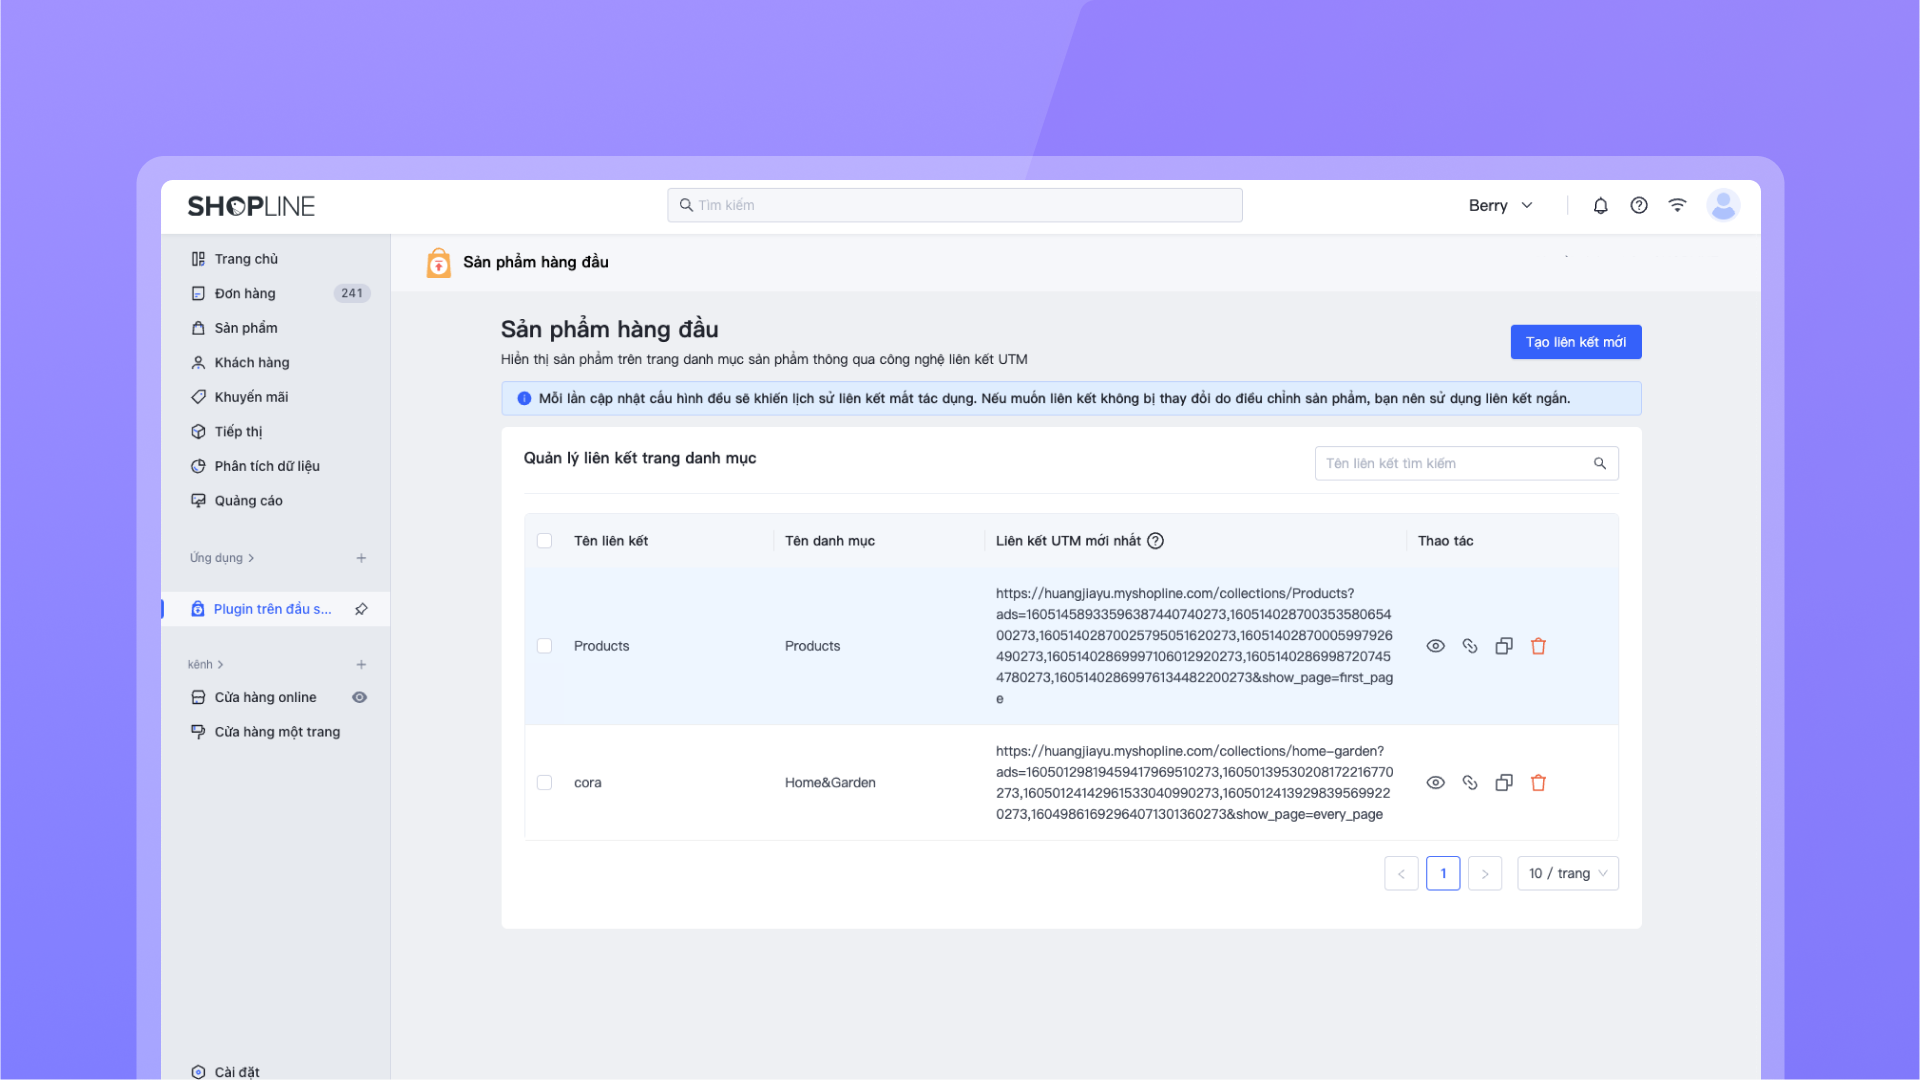This screenshot has height=1080, width=1920.
Task: Delete the Products link with trash icon
Action: pyautogui.click(x=1538, y=647)
